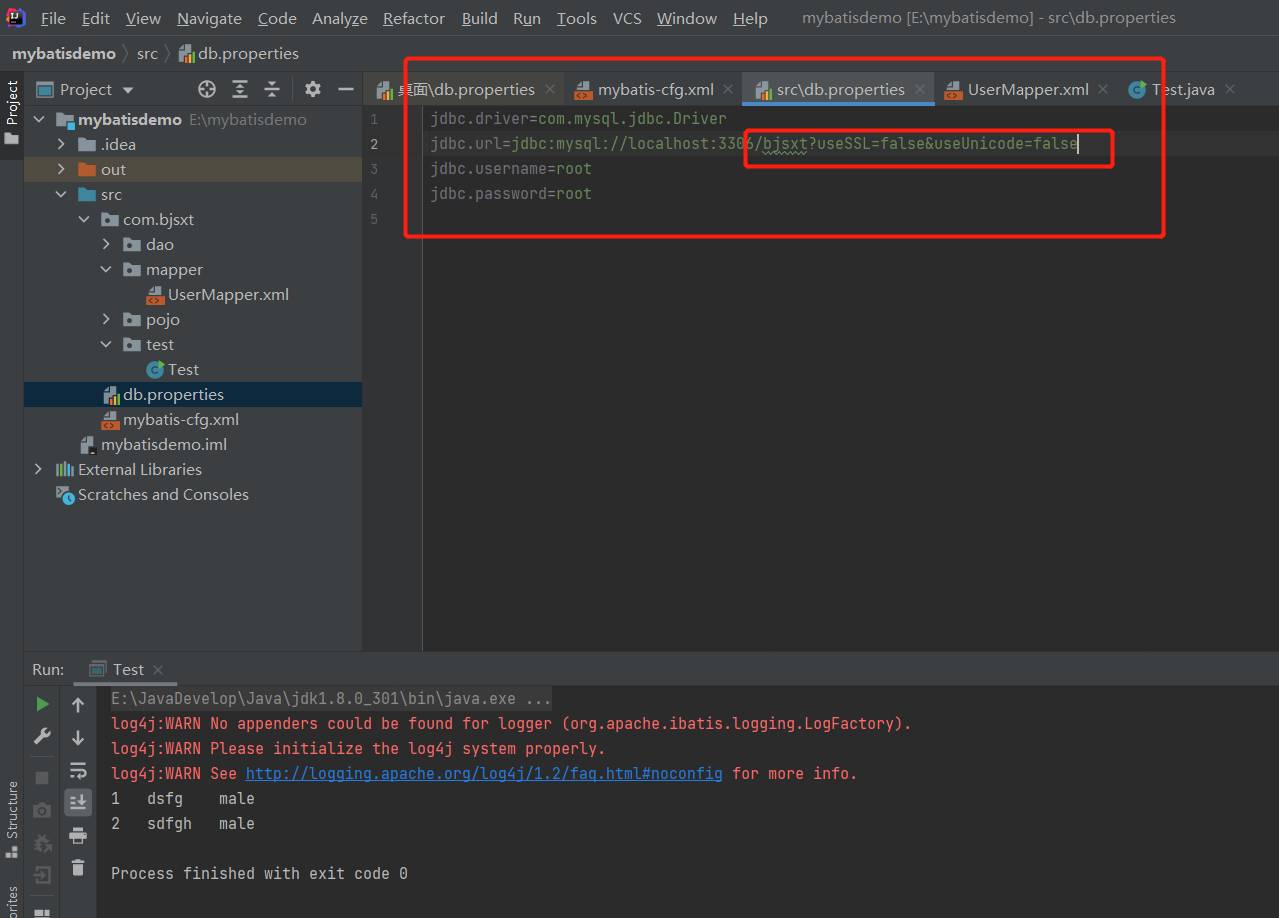This screenshot has height=918, width=1279.
Task: Click the down arrow in Run console
Action: (x=78, y=738)
